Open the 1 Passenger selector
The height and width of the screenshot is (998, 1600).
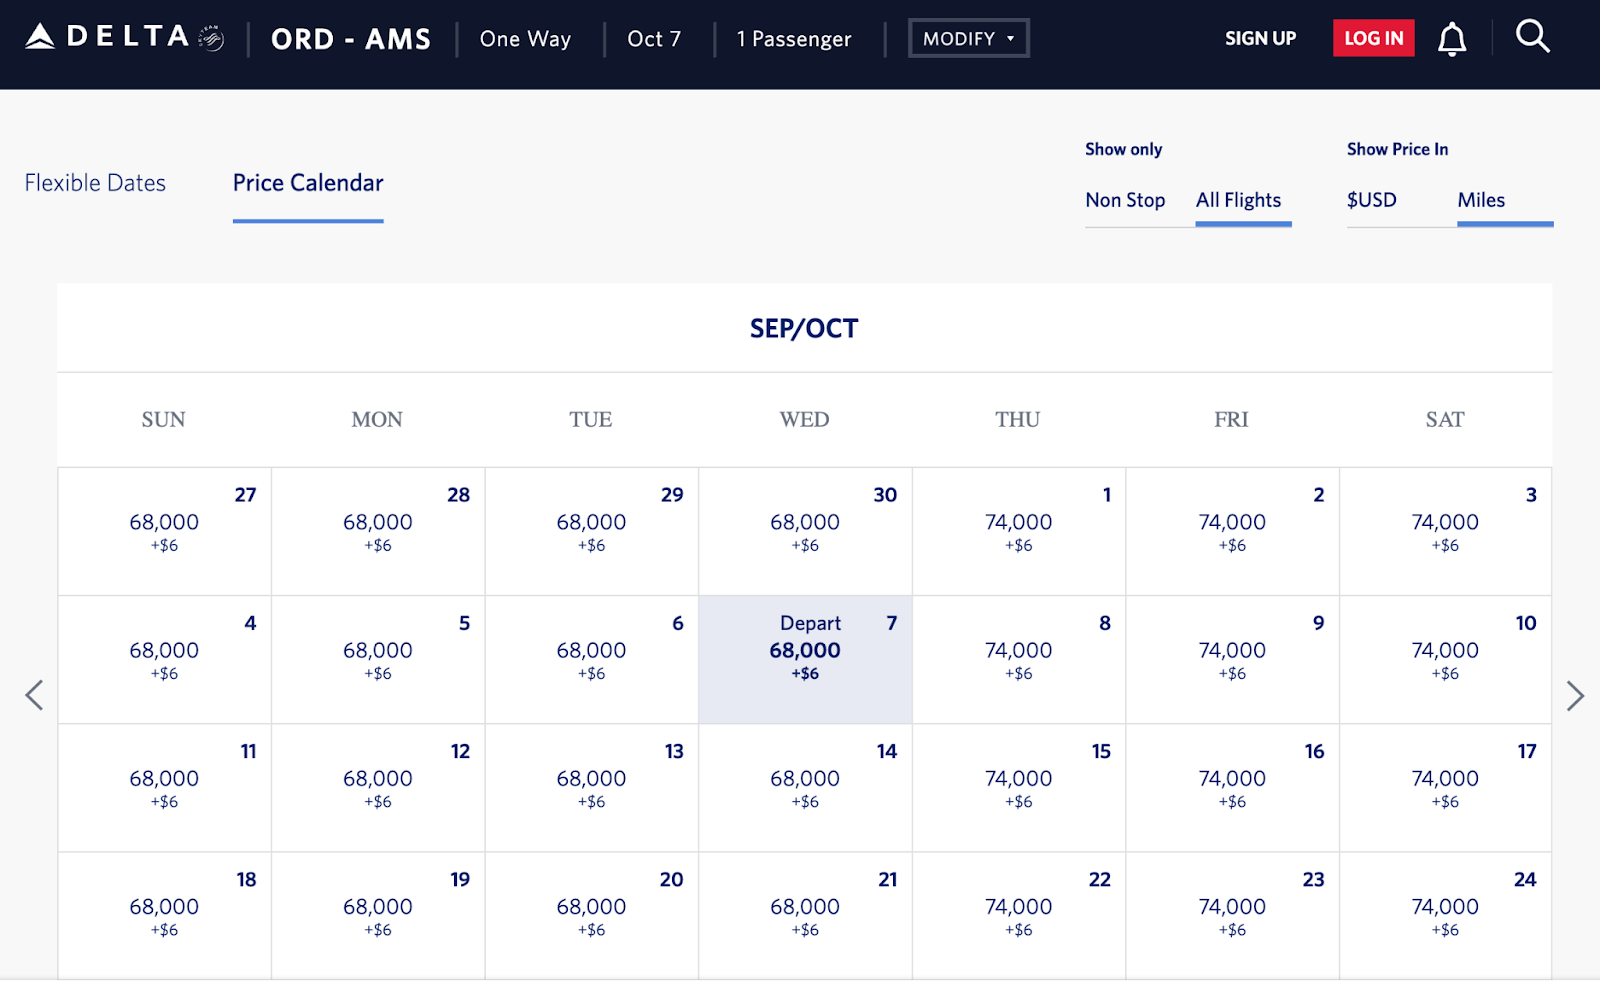[794, 38]
